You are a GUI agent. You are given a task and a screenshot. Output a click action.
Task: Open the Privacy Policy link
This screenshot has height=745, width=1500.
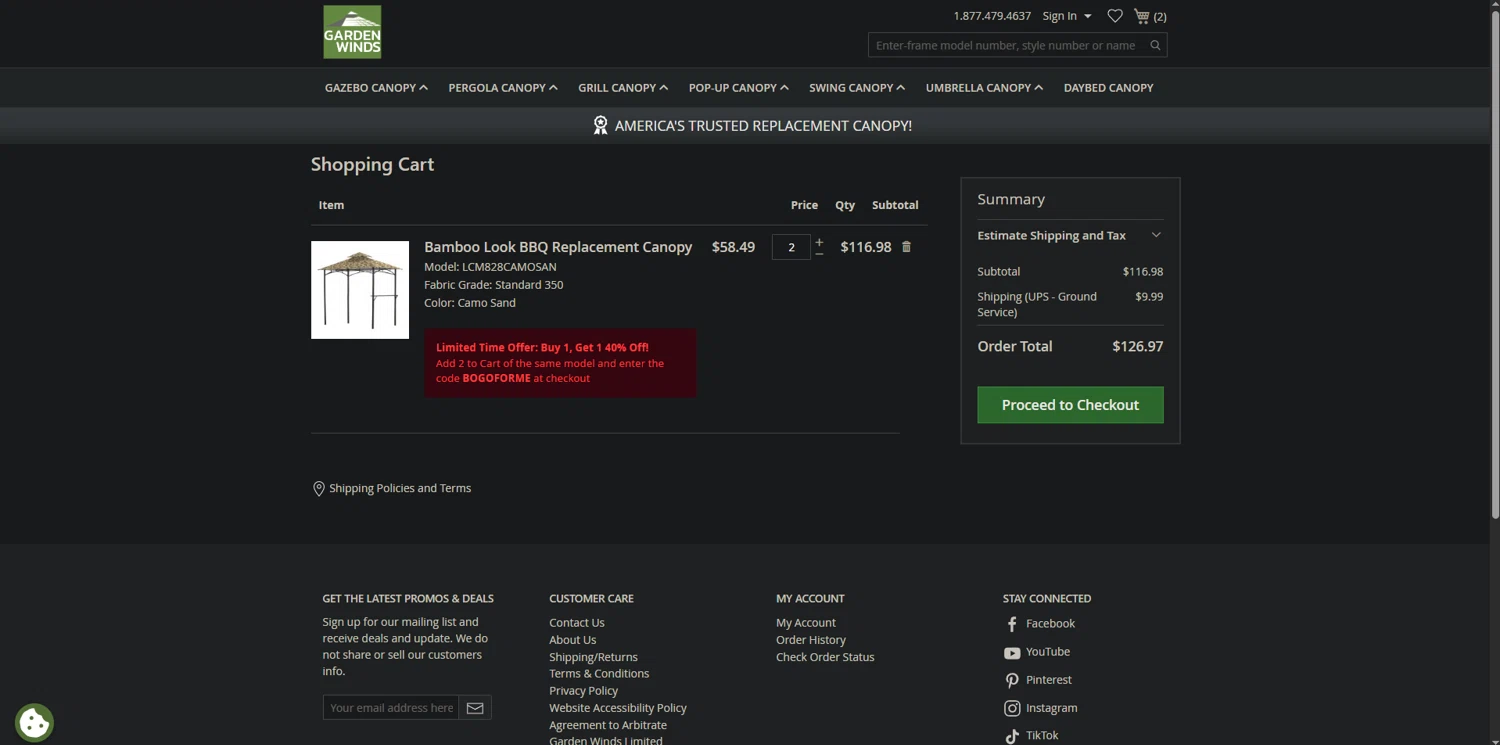pos(583,691)
